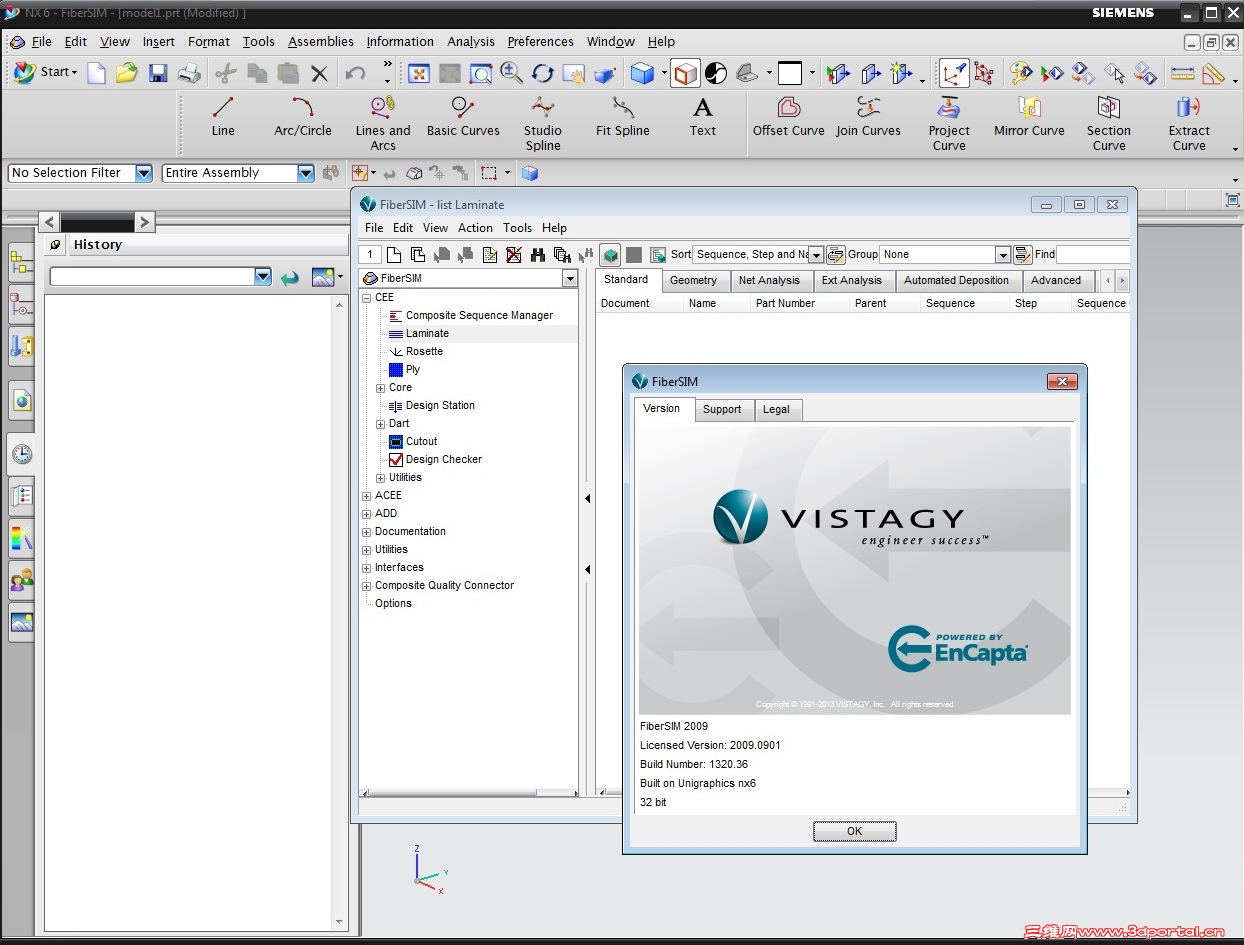Open the No Selection Filter dropdown
Viewport: 1244px width, 945px height.
point(143,172)
